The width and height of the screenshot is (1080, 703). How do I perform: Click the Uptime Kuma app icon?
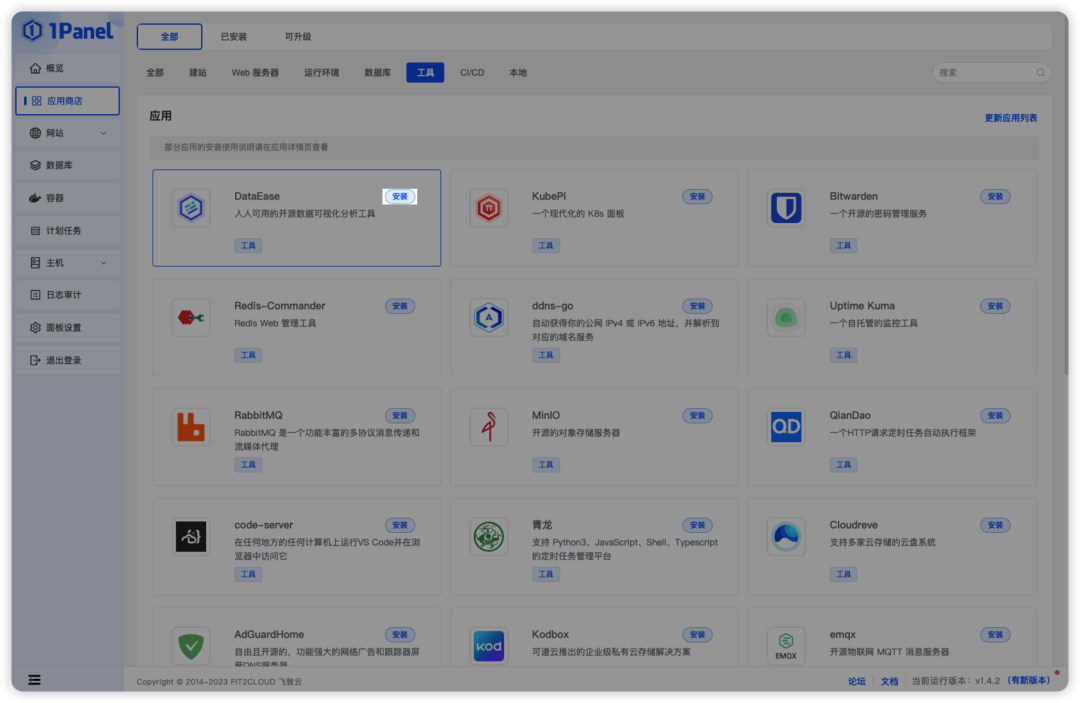click(x=786, y=316)
